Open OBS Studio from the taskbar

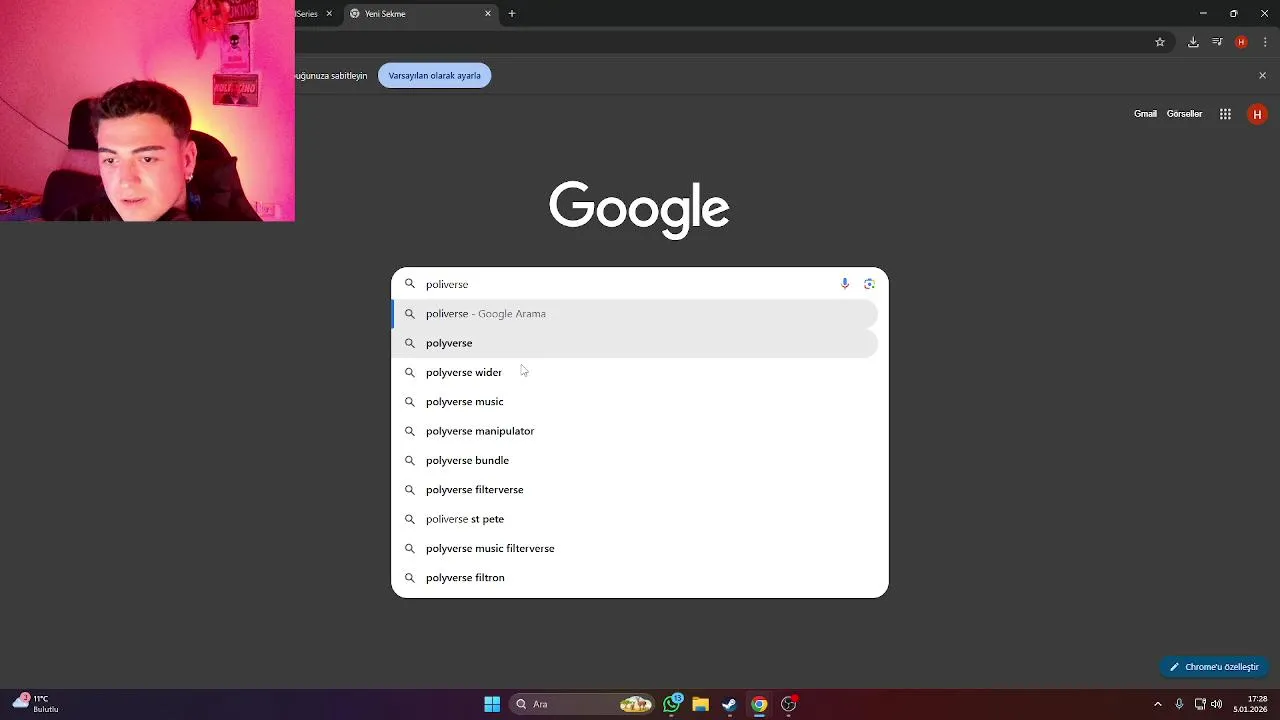coord(789,704)
